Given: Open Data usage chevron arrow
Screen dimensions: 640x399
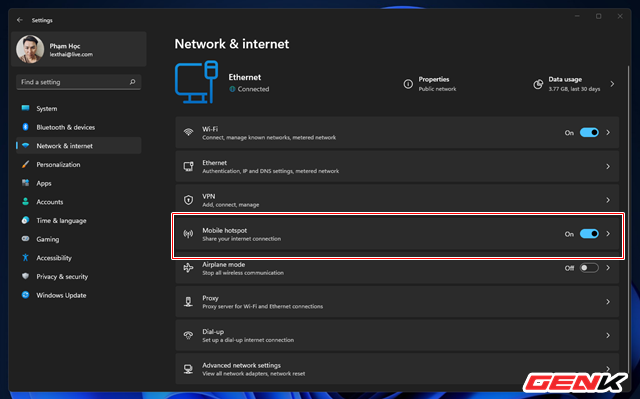Looking at the screenshot, I should click(612, 84).
